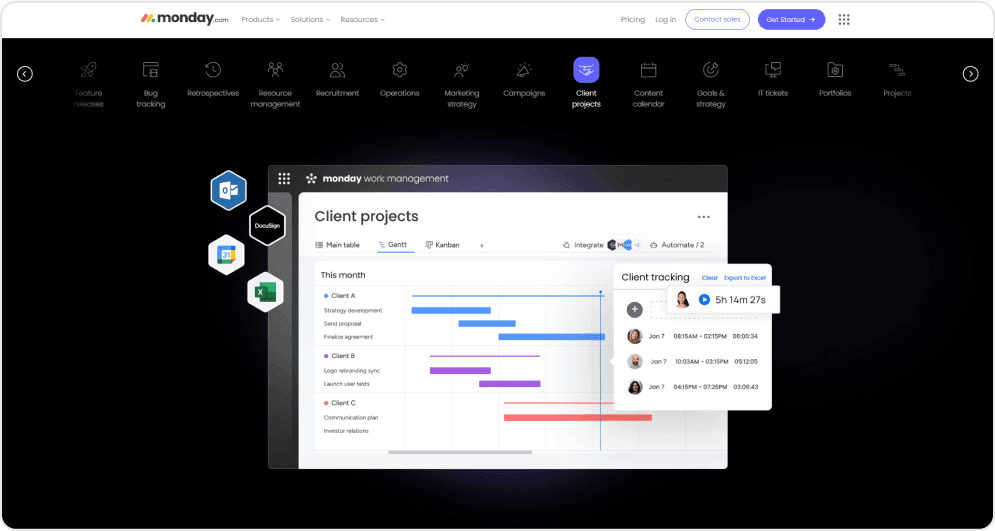Screen dimensions: 995x531
Task: Click the 04:15PM – 07:26PM time entry
Action: (x=701, y=386)
